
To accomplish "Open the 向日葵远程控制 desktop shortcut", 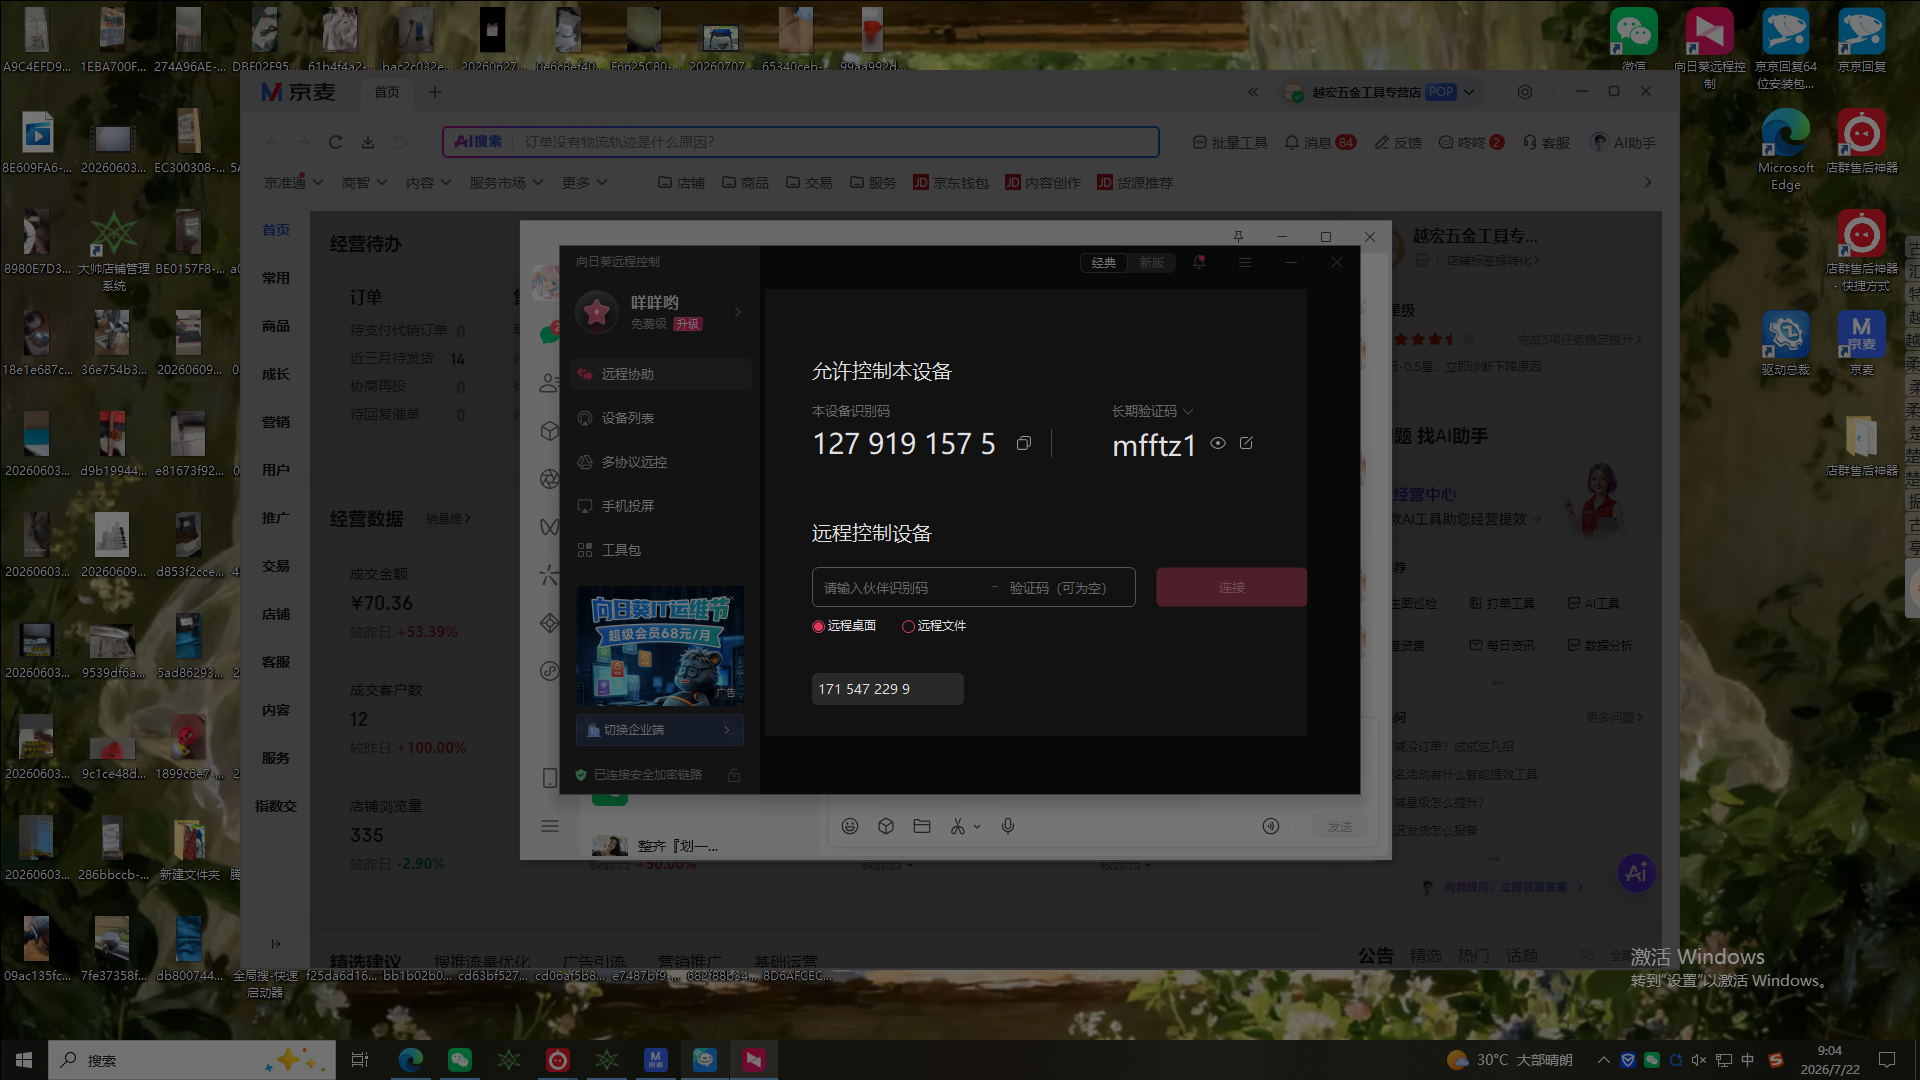I will click(x=1710, y=48).
